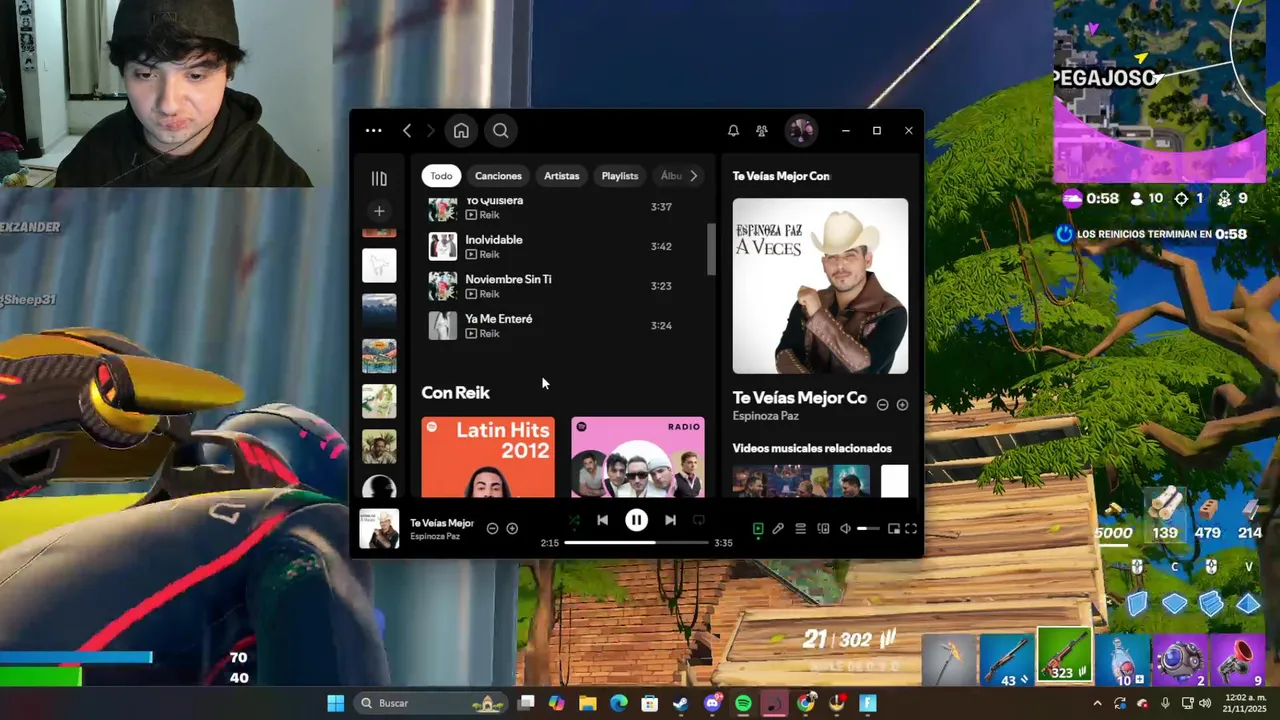The image size is (1280, 720).
Task: Open Discord from the taskbar
Action: click(712, 703)
